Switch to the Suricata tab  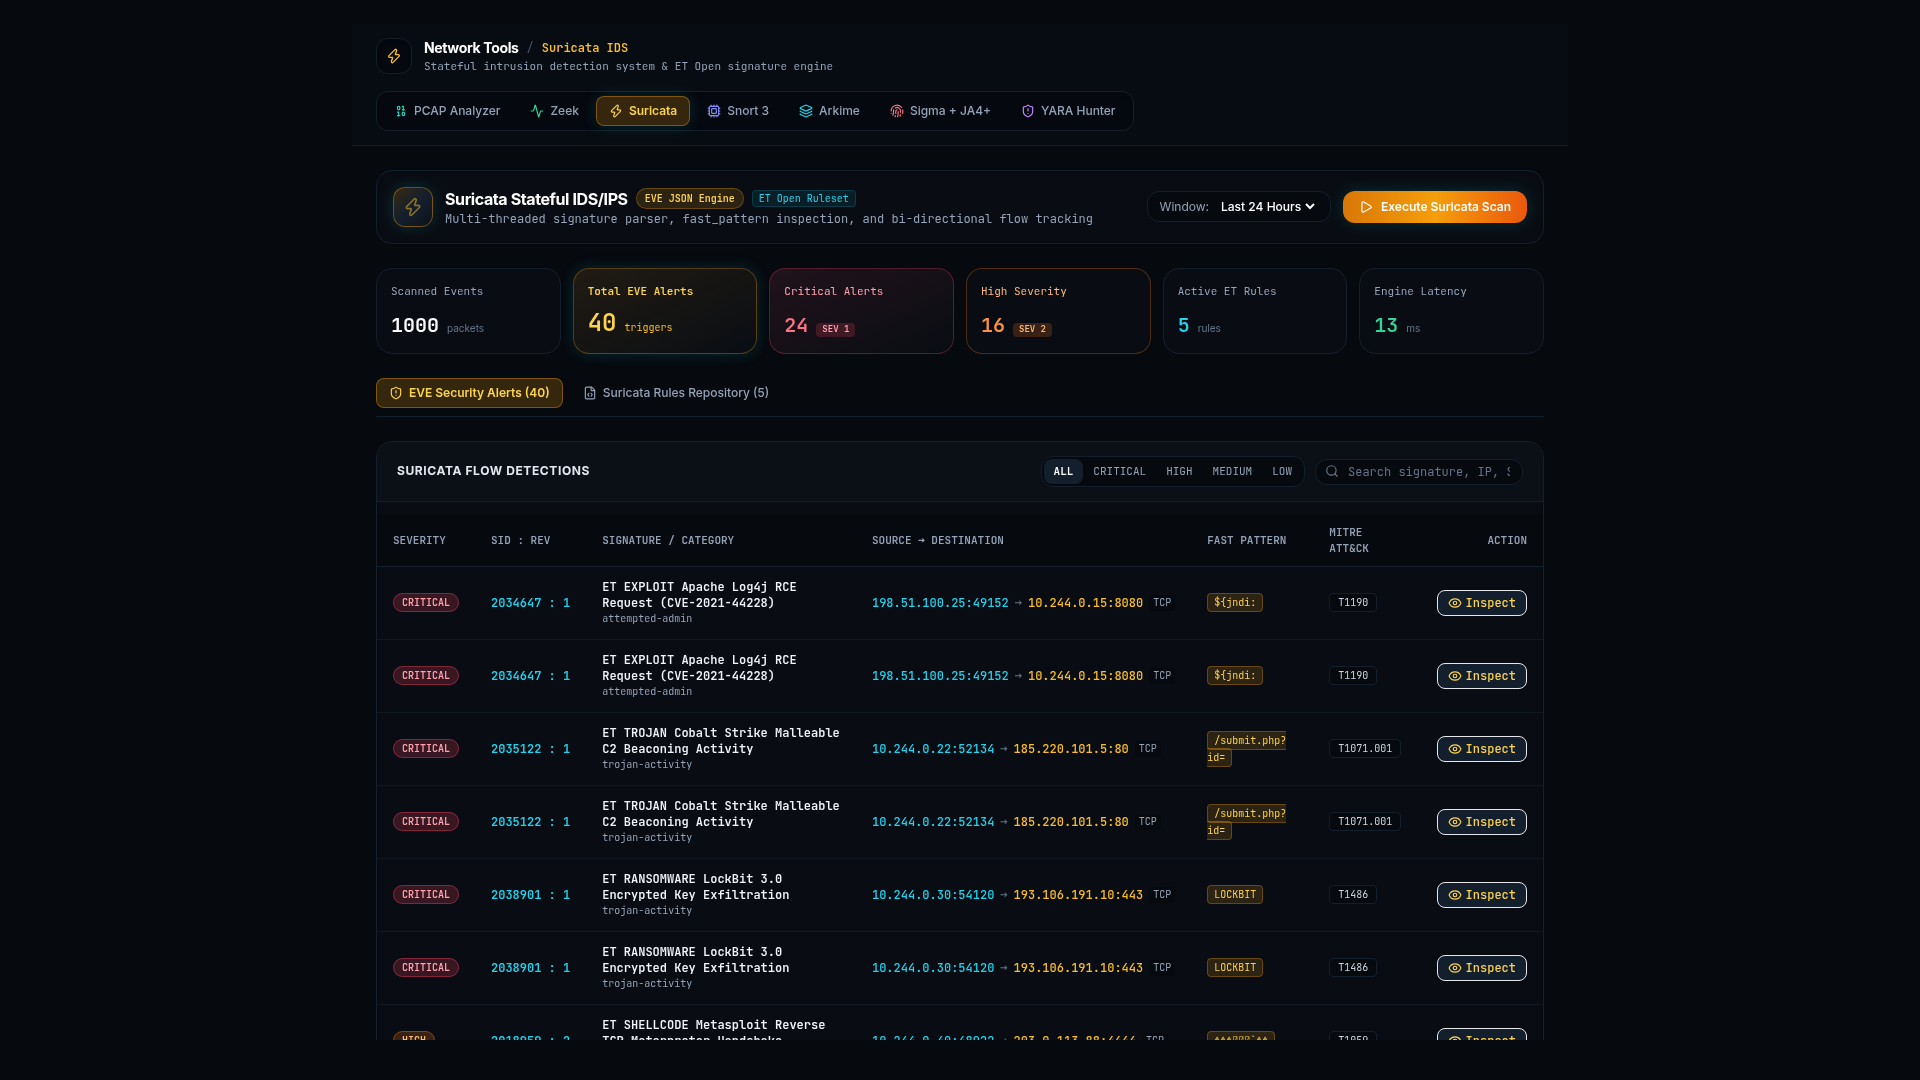tap(643, 111)
